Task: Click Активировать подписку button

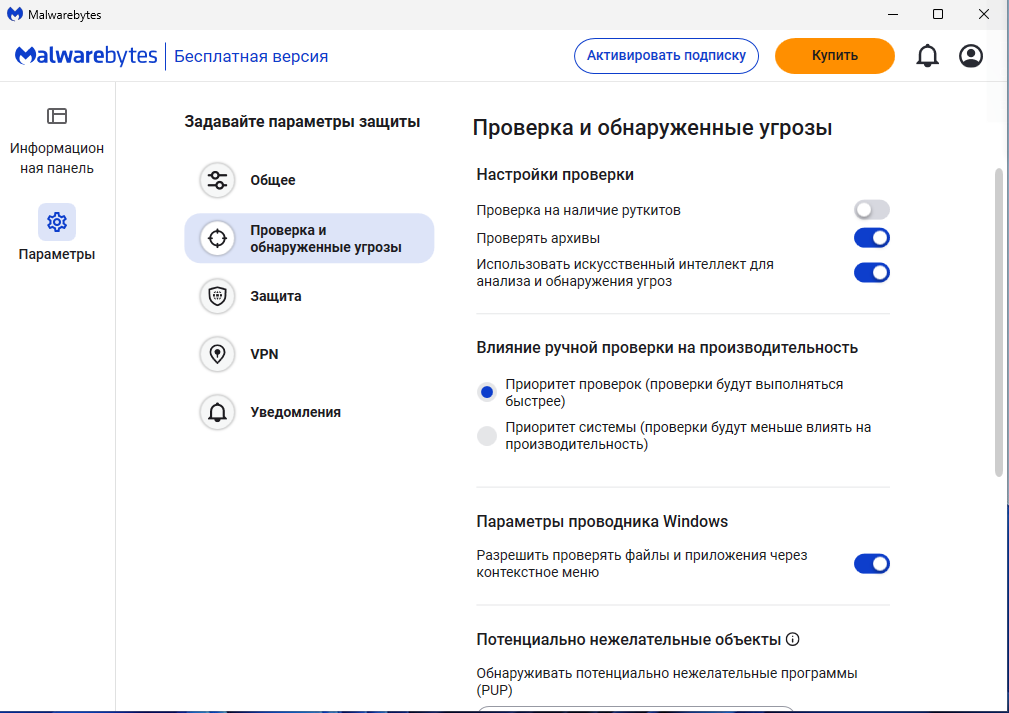Action: tap(666, 56)
